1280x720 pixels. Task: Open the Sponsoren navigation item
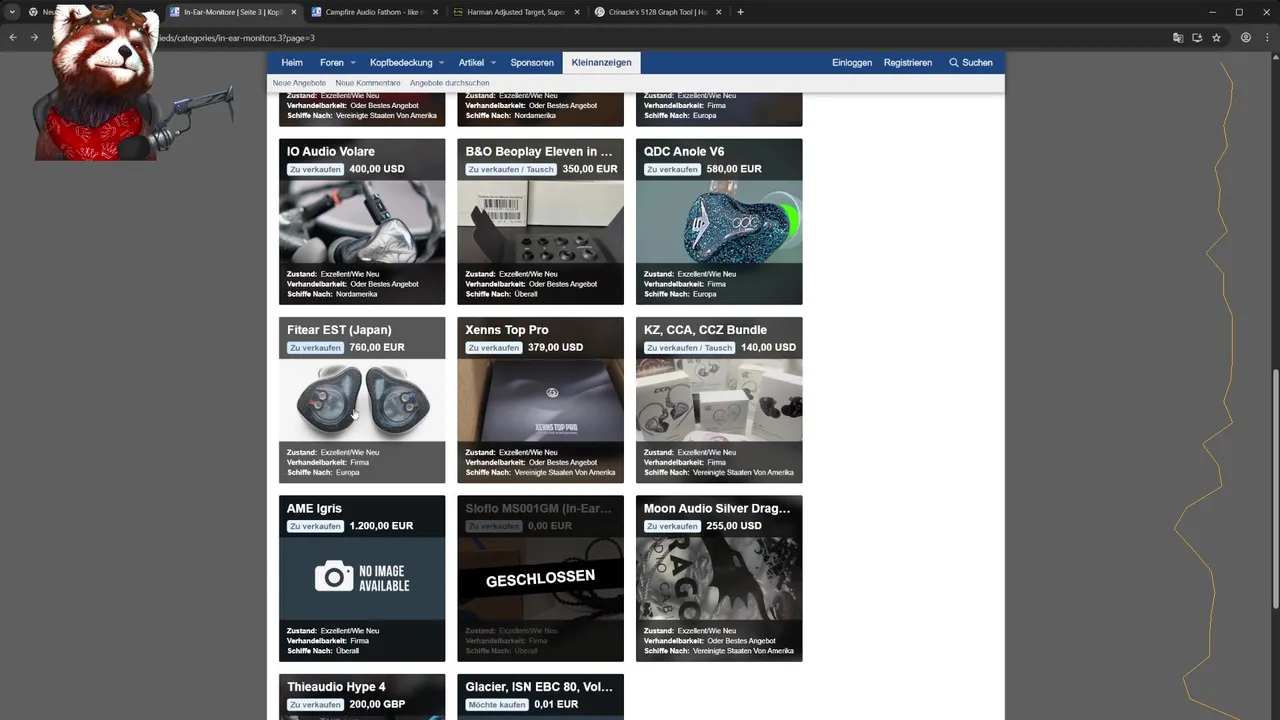click(x=532, y=62)
